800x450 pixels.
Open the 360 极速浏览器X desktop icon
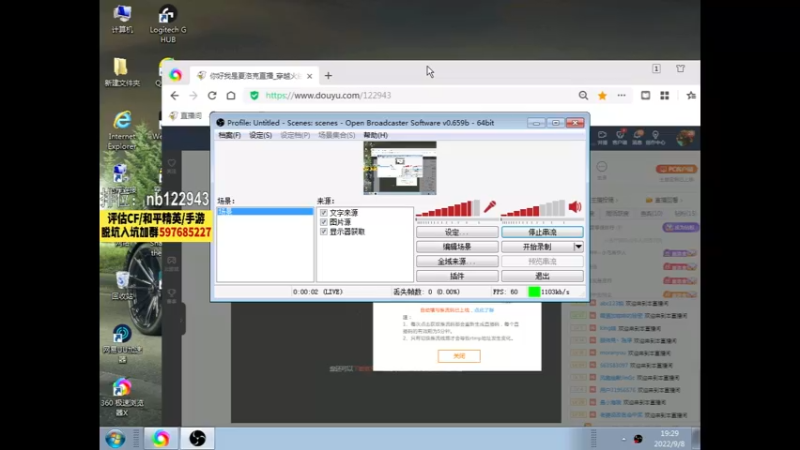click(122, 397)
